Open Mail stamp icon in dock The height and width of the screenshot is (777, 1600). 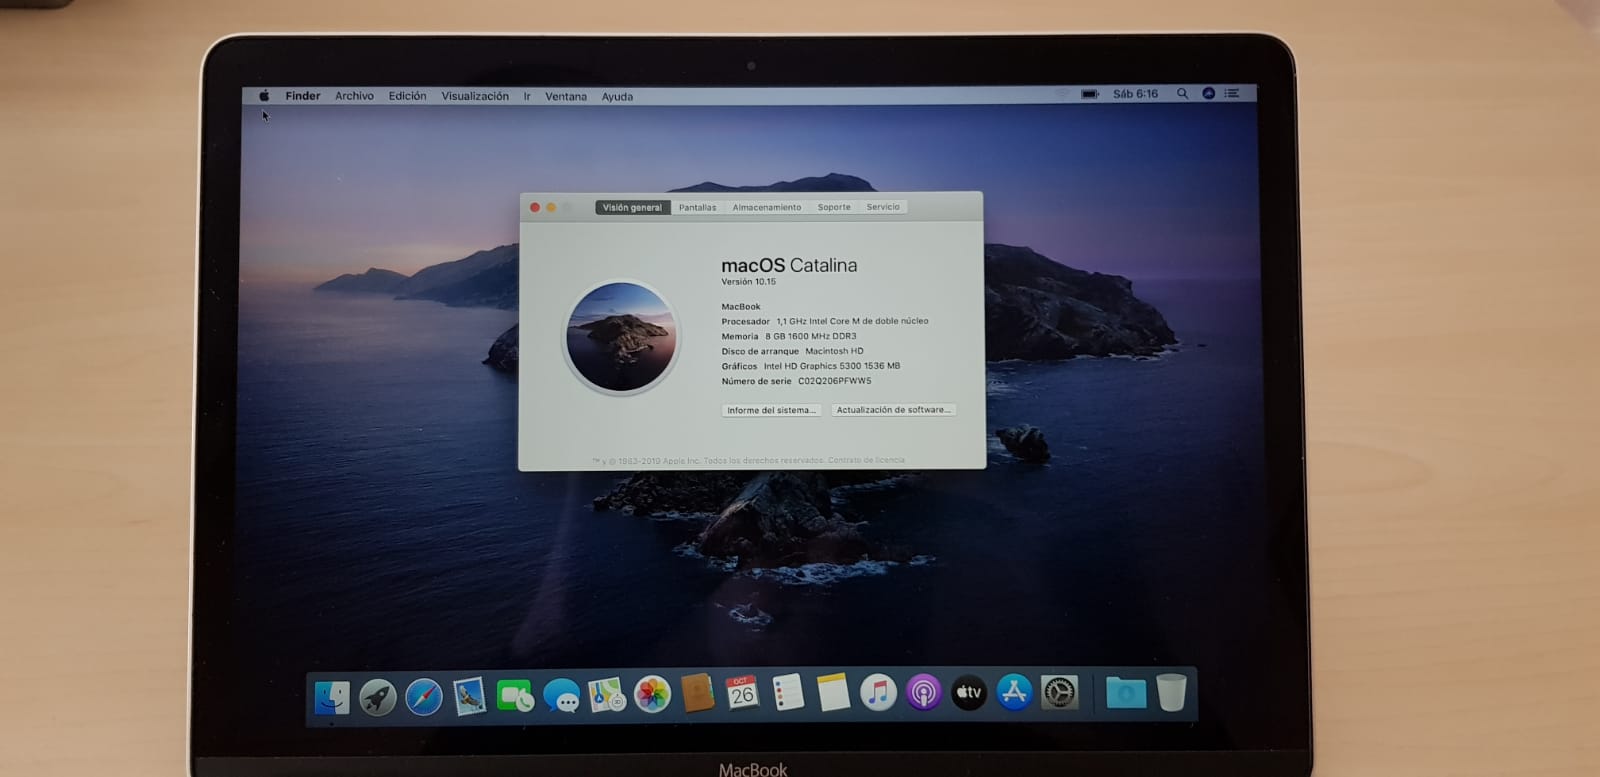click(x=469, y=696)
